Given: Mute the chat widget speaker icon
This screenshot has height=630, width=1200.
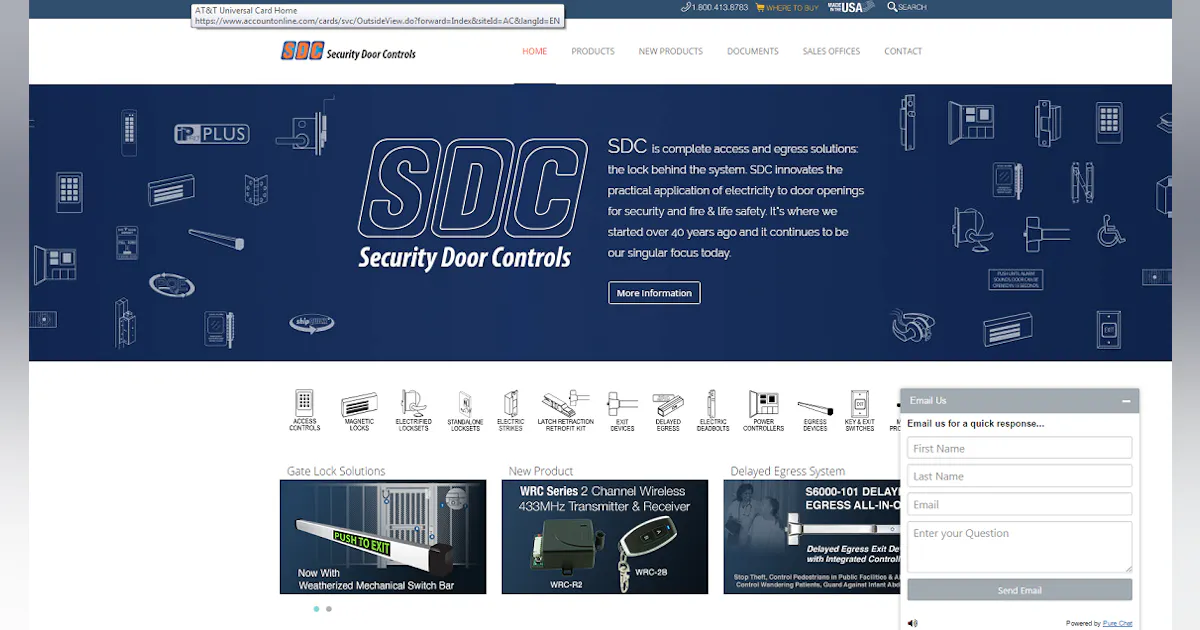Looking at the screenshot, I should (x=911, y=622).
